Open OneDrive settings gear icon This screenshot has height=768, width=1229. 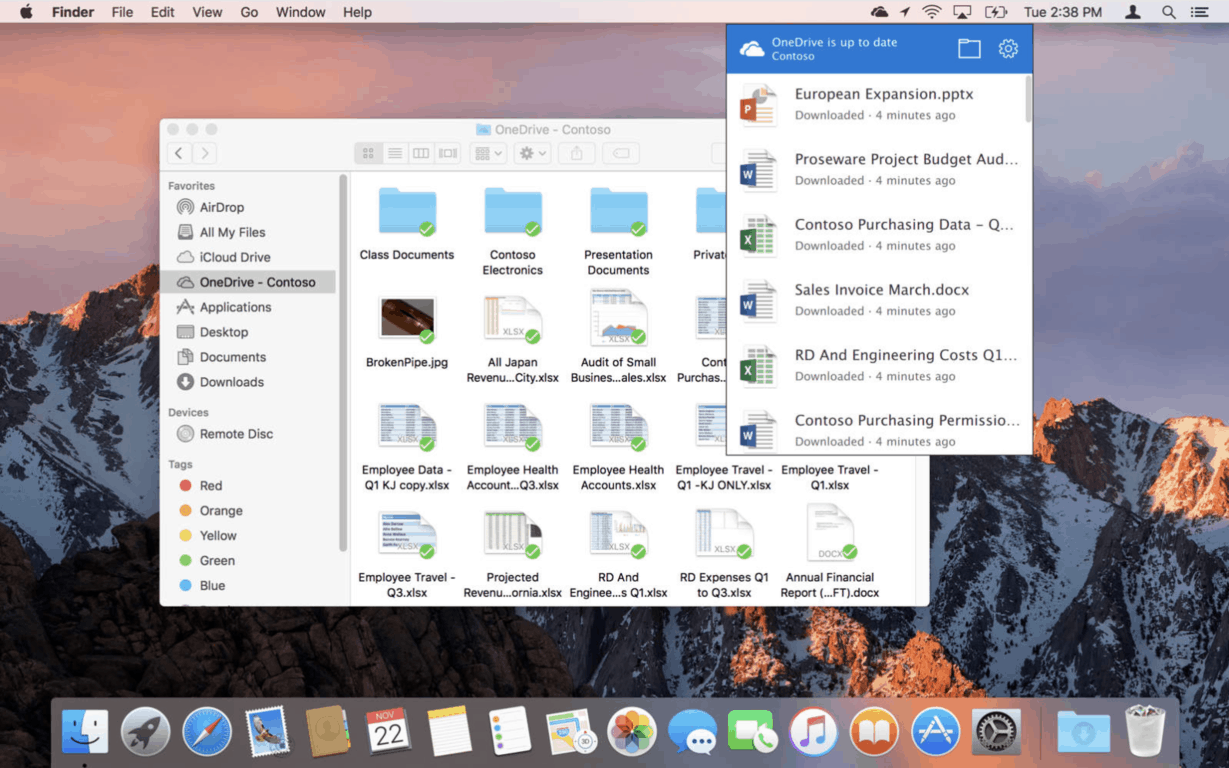coord(1008,49)
